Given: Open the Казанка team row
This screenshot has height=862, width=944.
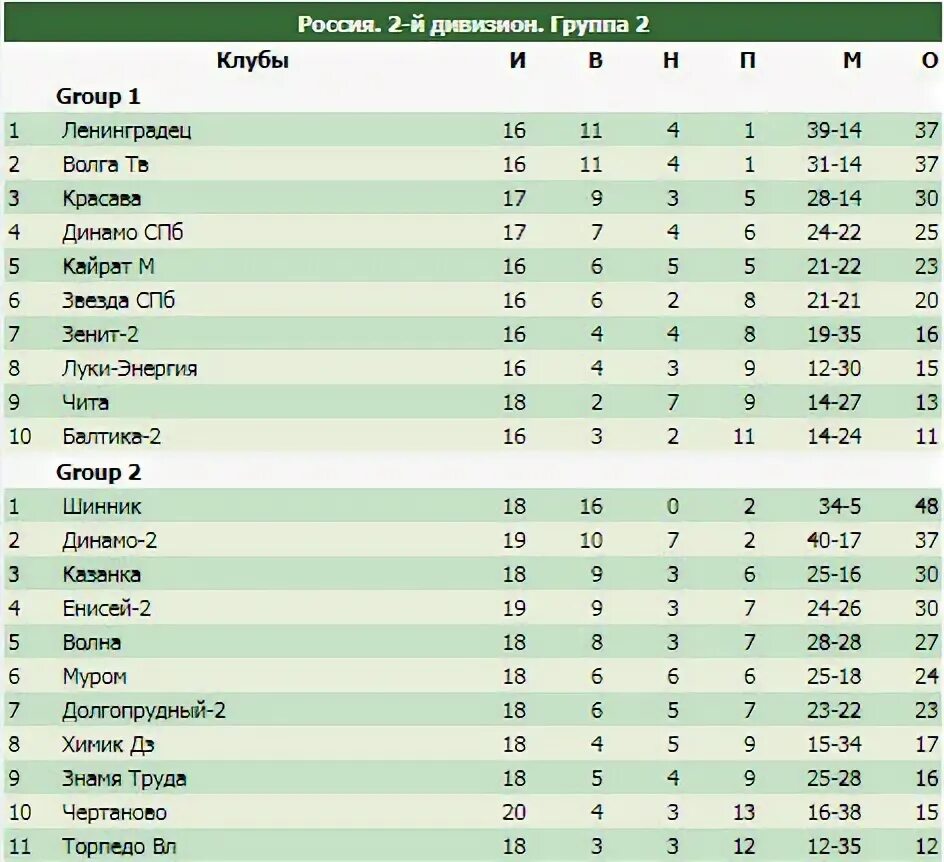Looking at the screenshot, I should coord(472,574).
